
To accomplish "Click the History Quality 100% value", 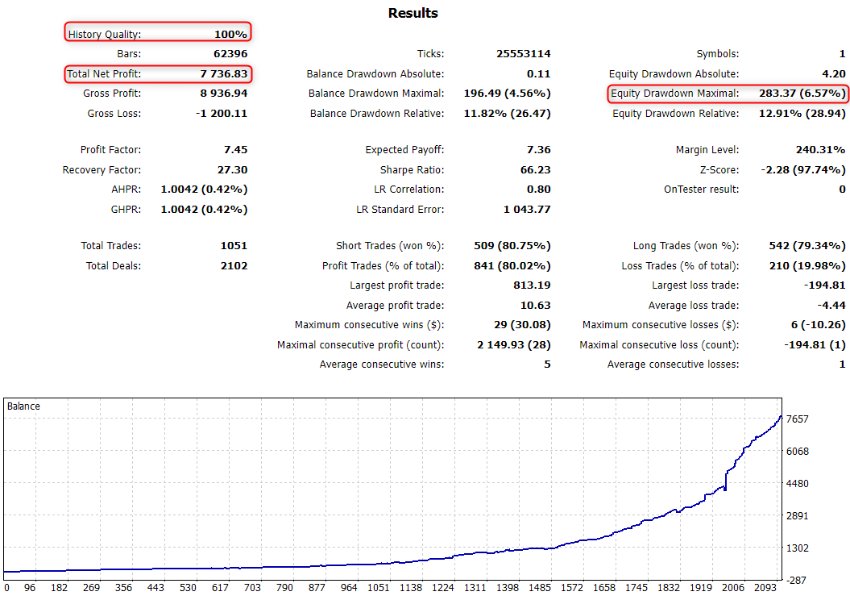I will 230,34.
